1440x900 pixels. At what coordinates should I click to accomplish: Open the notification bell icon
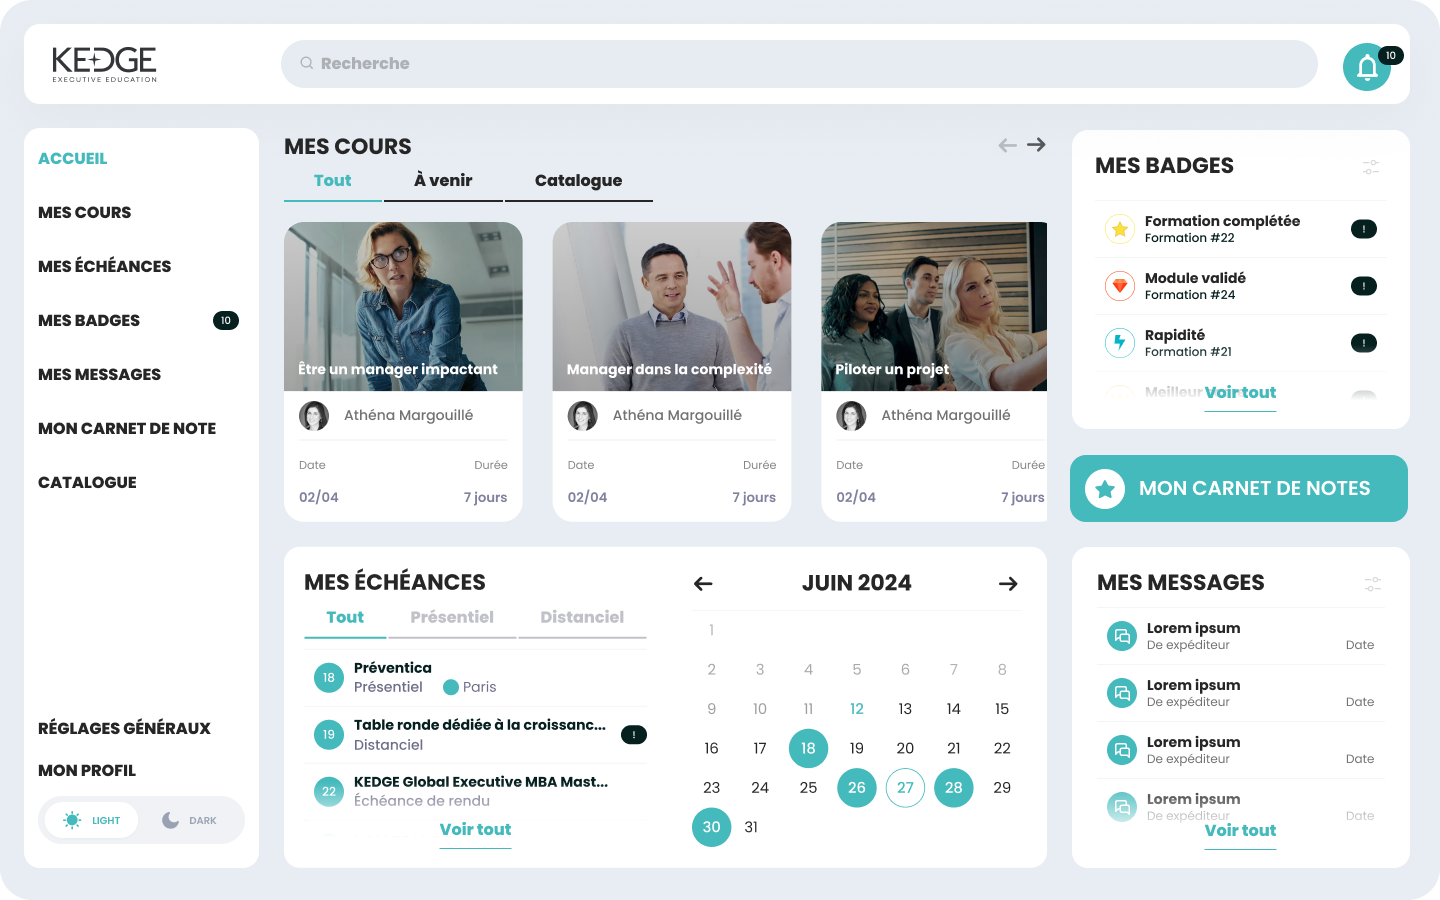(x=1366, y=67)
